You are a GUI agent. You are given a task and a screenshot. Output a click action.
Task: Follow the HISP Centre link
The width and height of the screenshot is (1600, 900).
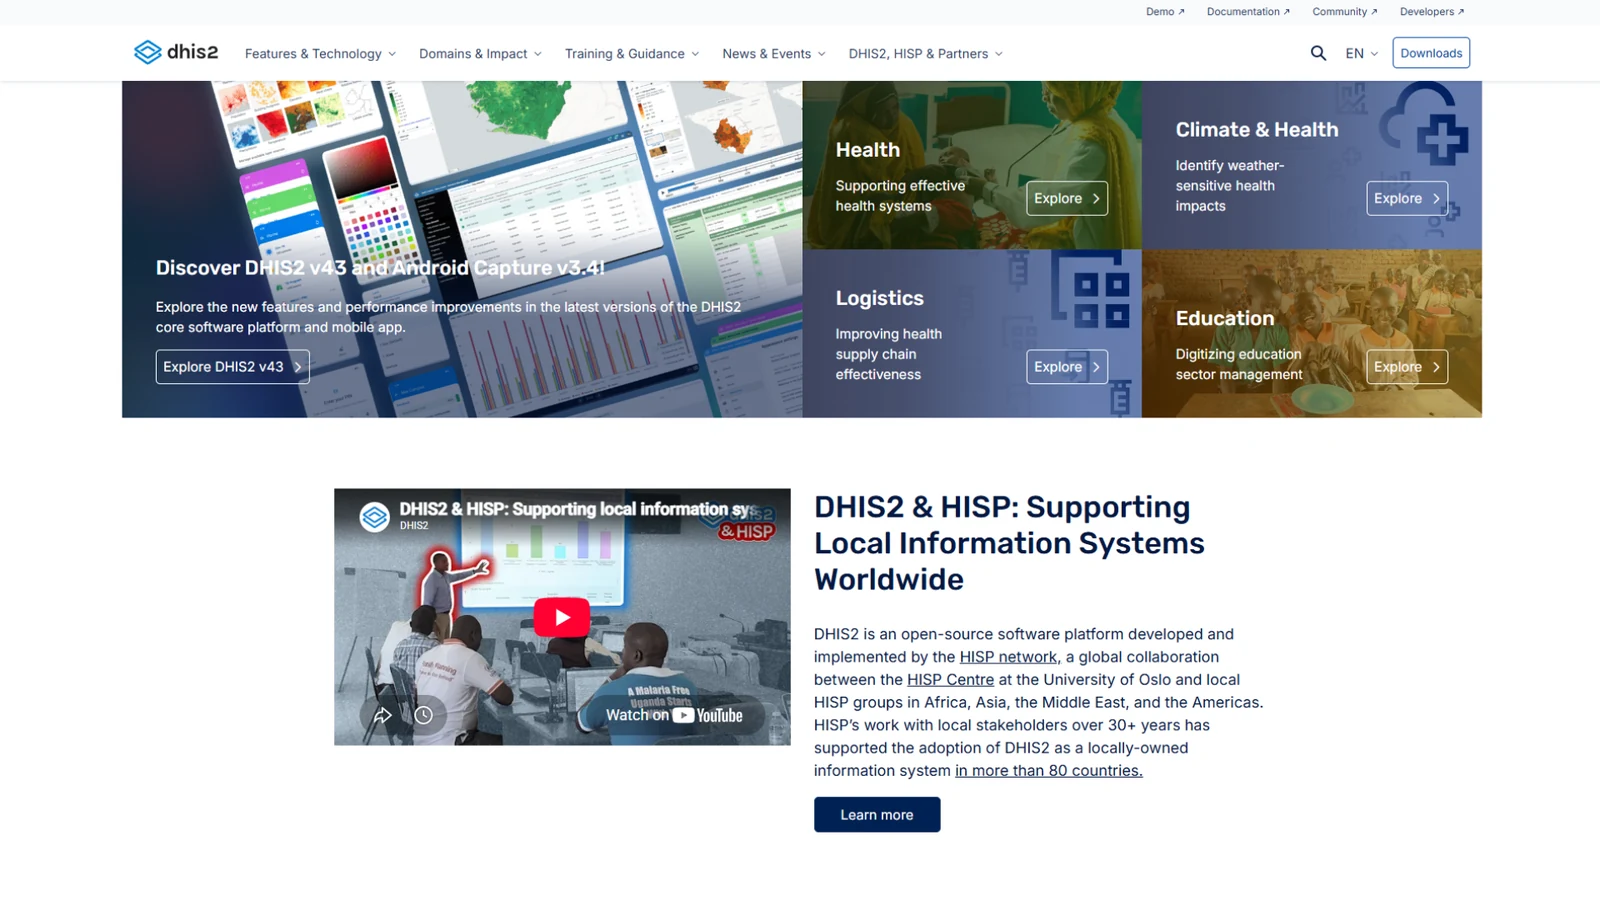[950, 680]
